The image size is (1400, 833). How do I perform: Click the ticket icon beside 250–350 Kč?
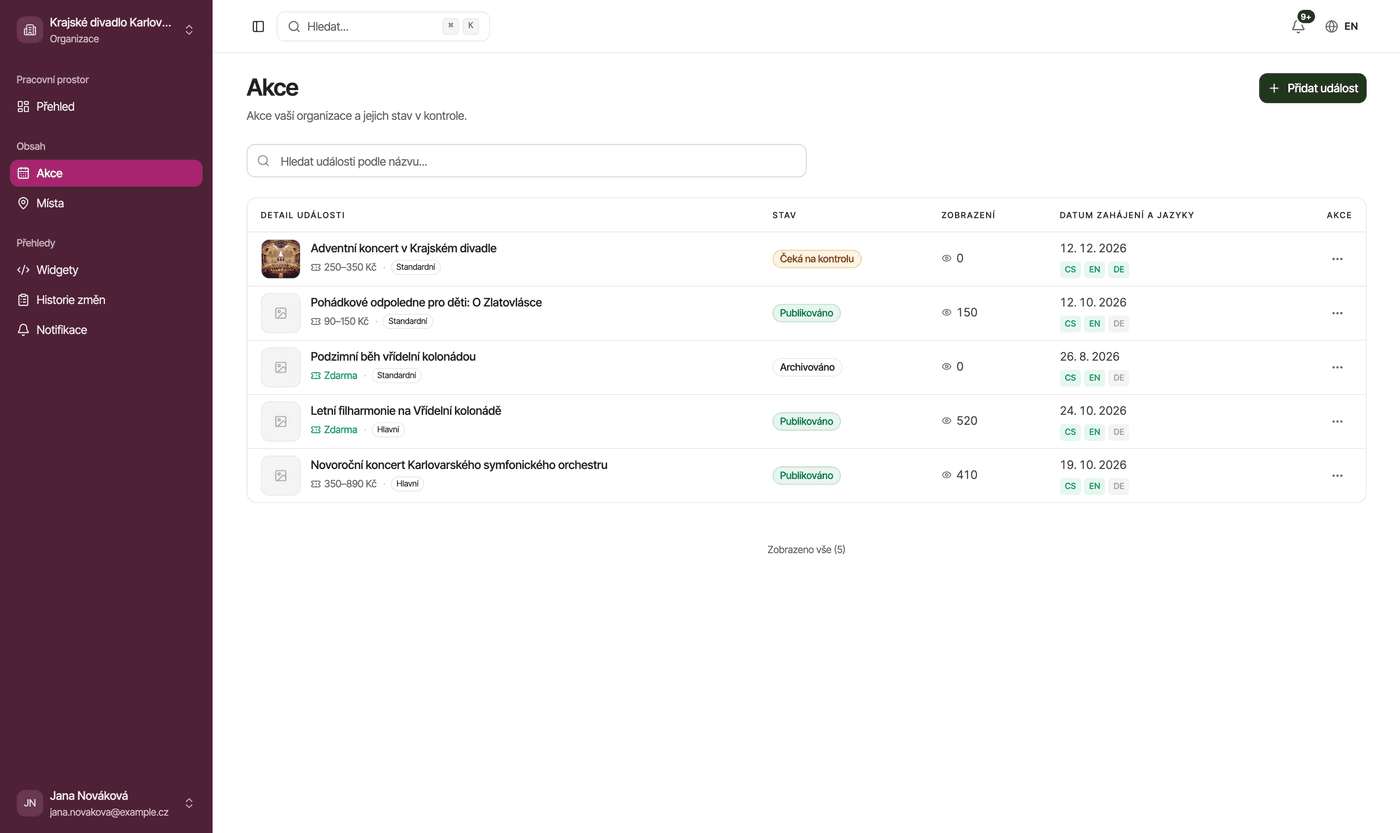coord(316,268)
